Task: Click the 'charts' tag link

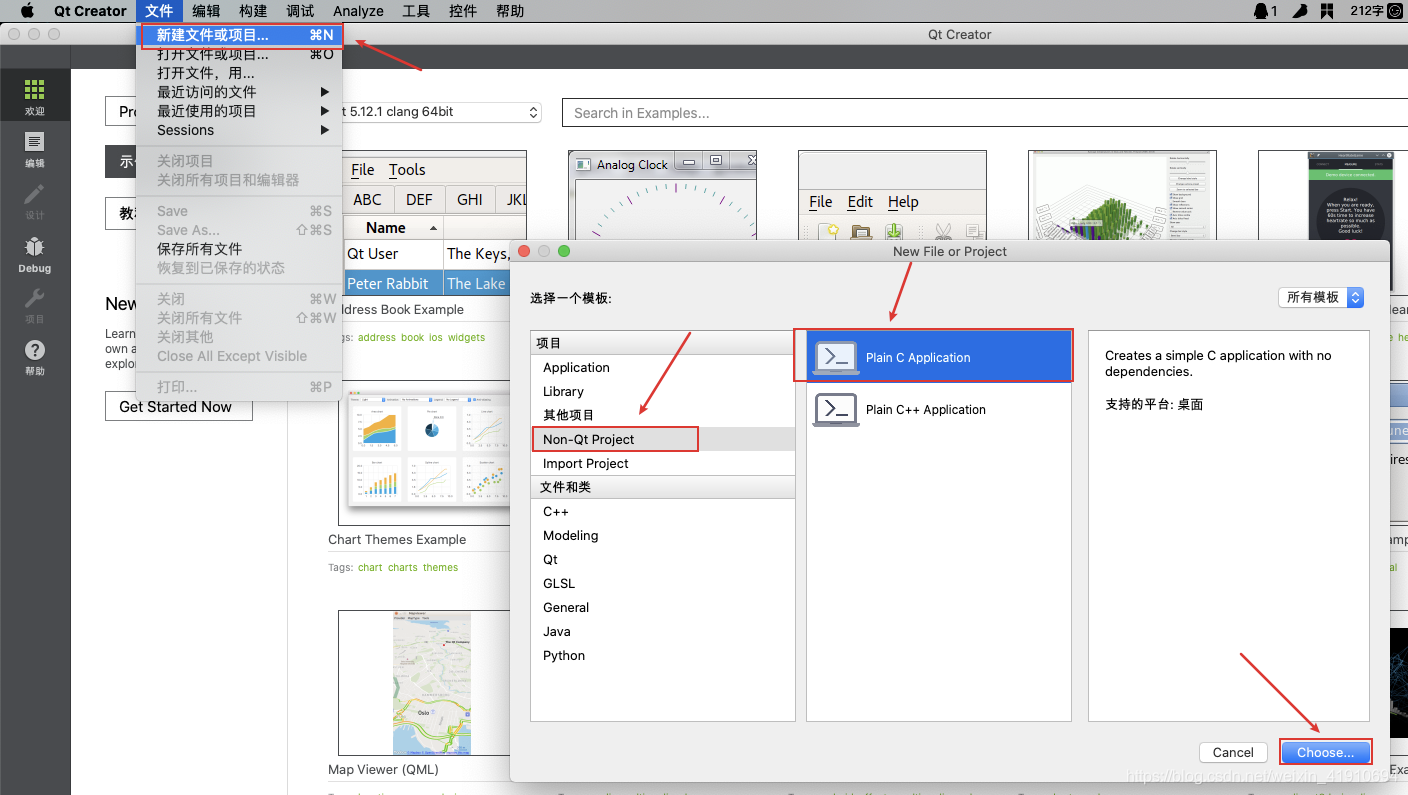Action: tap(403, 567)
